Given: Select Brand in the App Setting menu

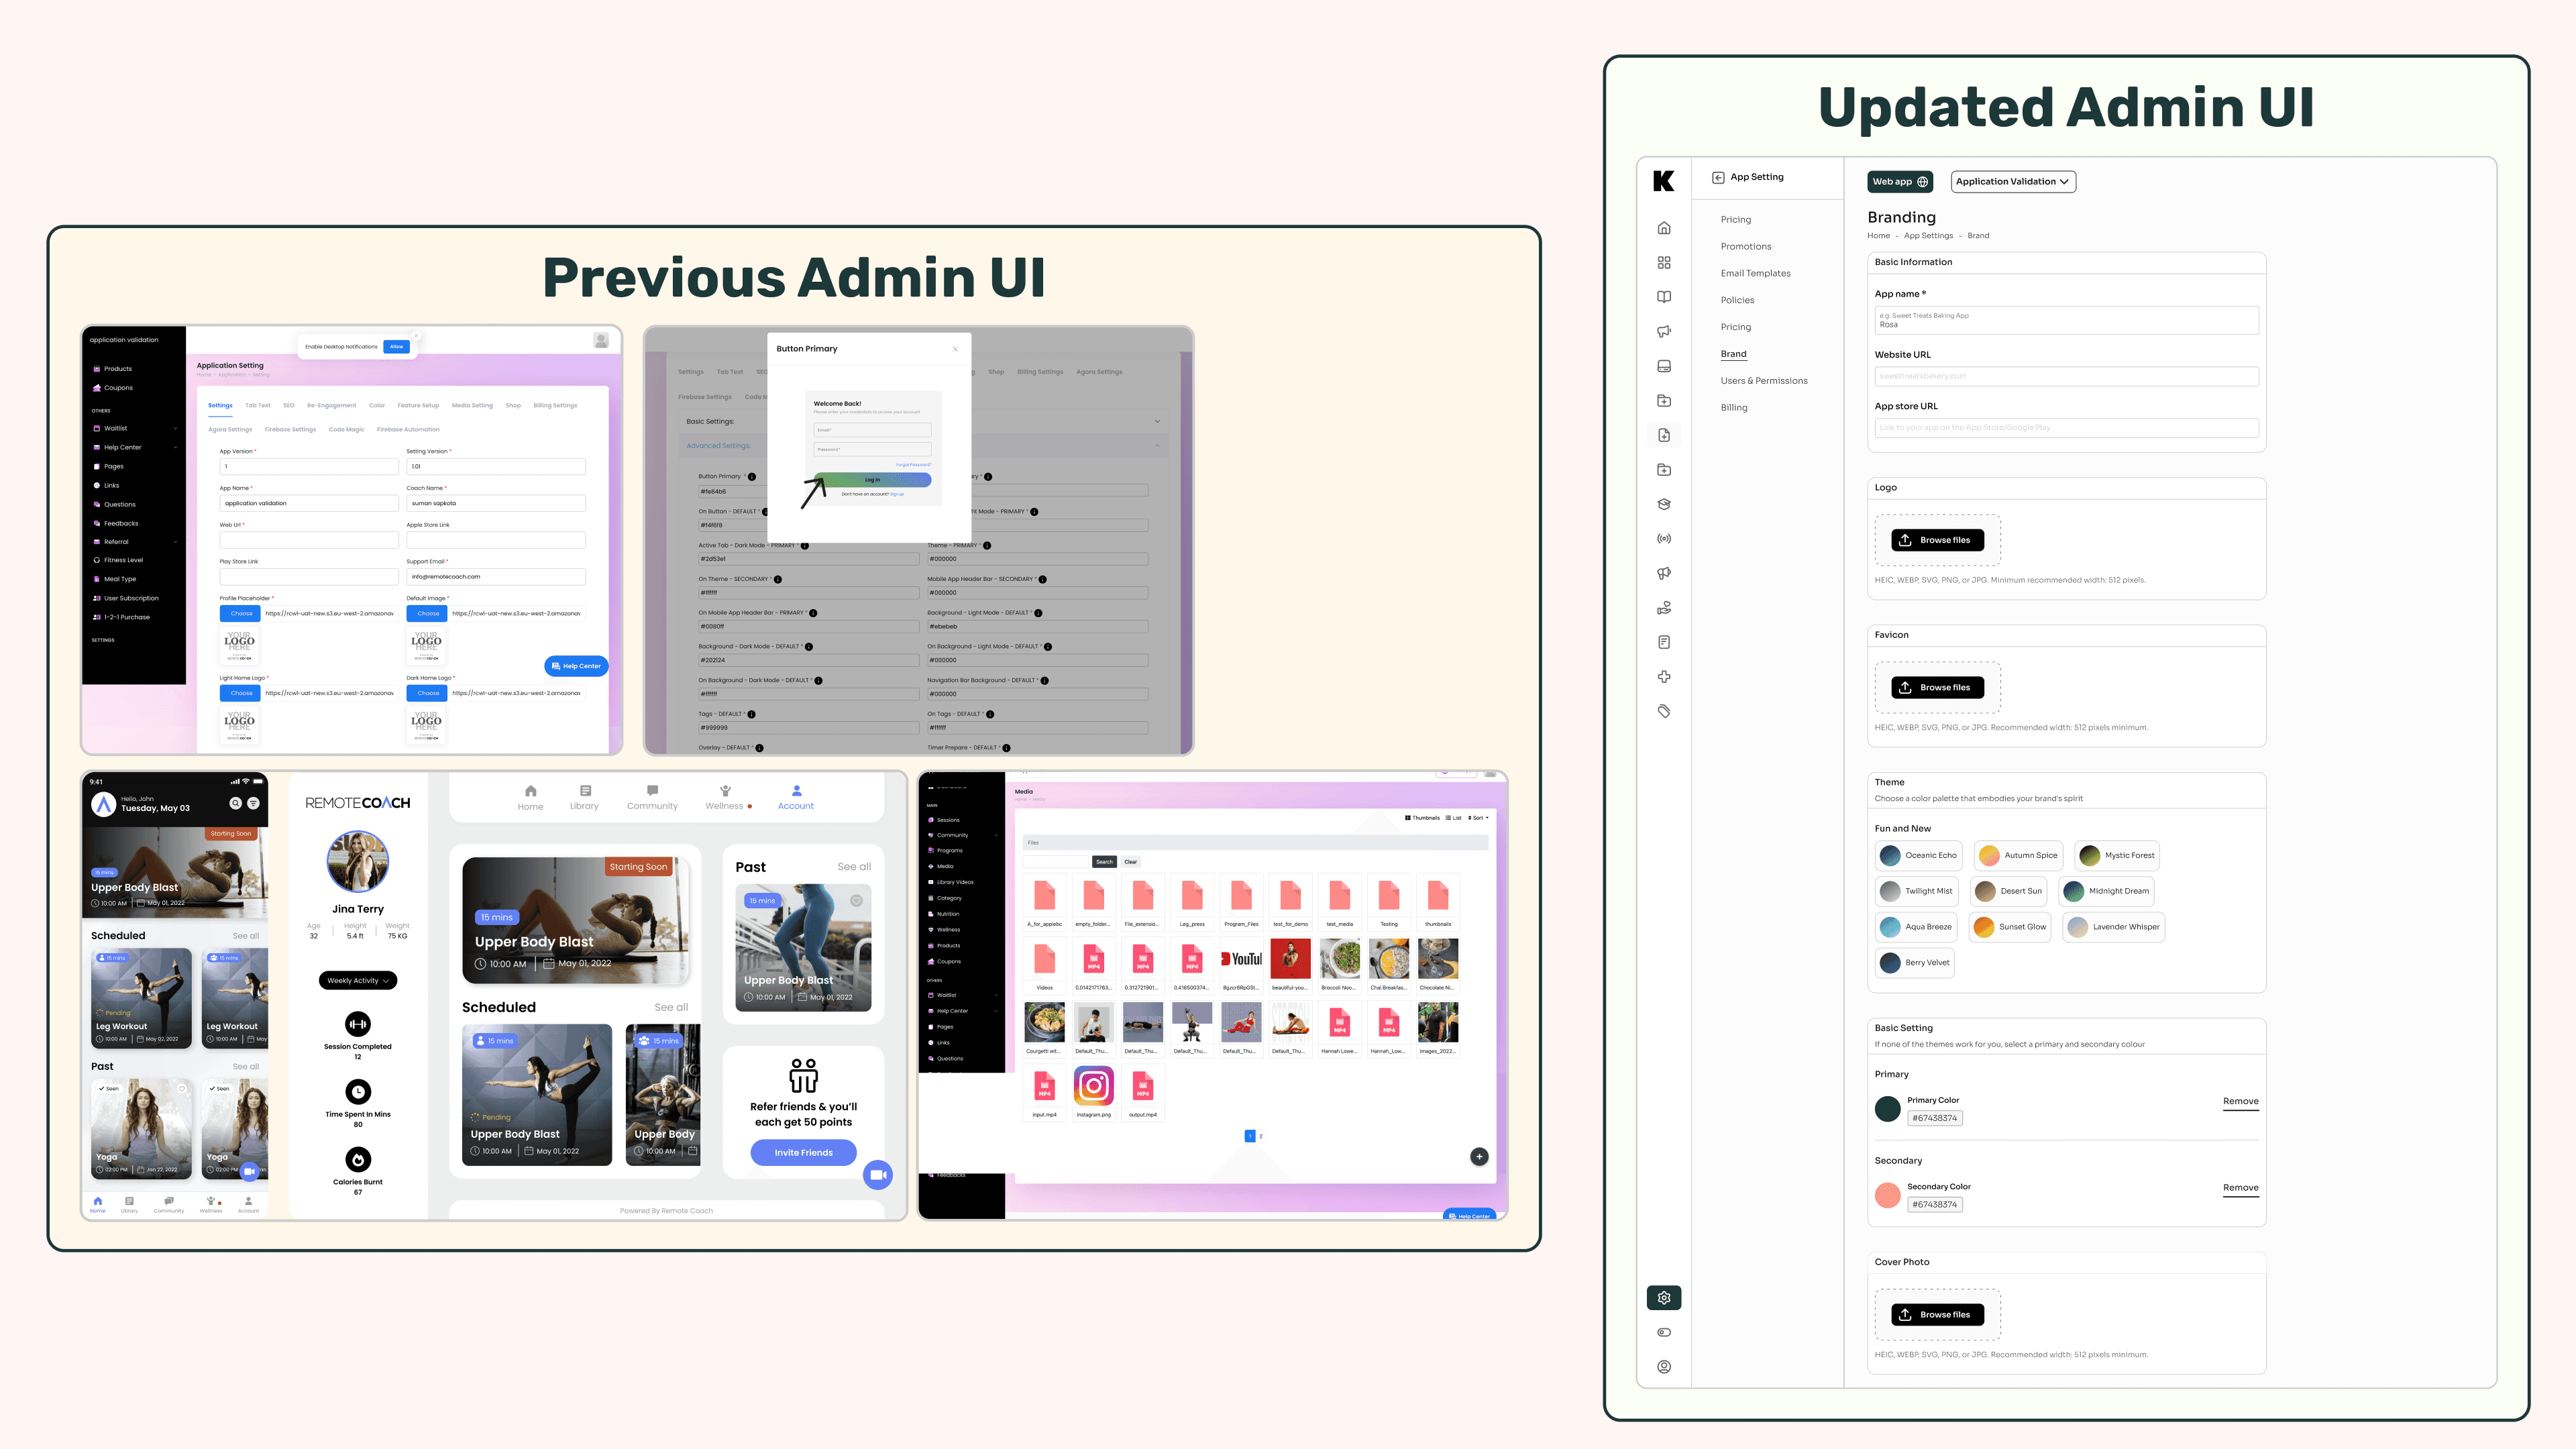Looking at the screenshot, I should [x=1733, y=354].
